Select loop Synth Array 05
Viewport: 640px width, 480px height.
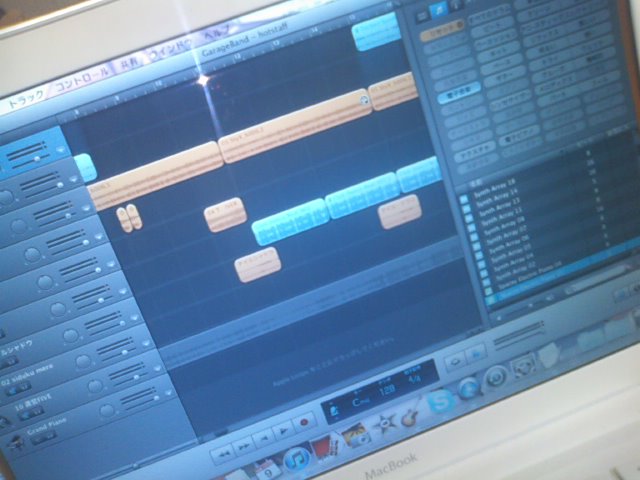coord(511,253)
